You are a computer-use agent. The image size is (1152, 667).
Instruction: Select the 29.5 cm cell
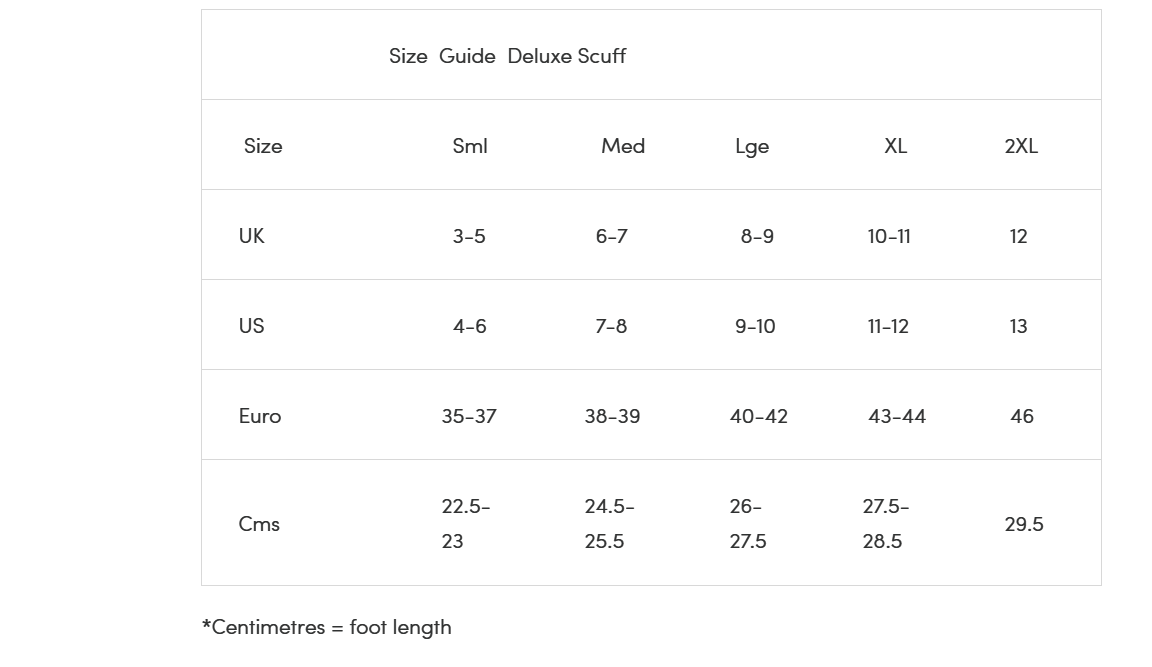click(x=1023, y=524)
